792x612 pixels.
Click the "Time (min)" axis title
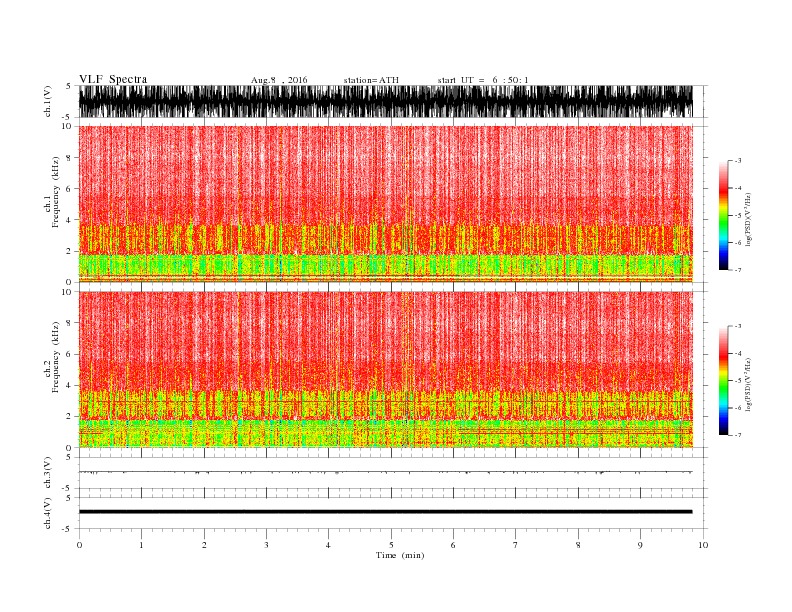coord(400,555)
